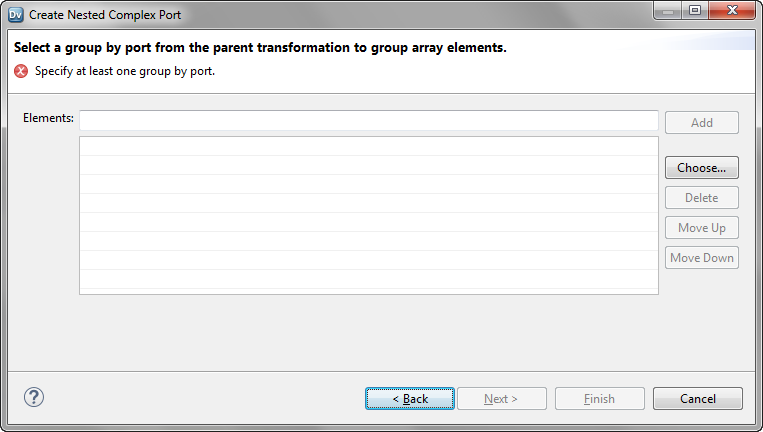Viewport: 763px width, 432px height.
Task: Click the Next > button
Action: point(501,399)
